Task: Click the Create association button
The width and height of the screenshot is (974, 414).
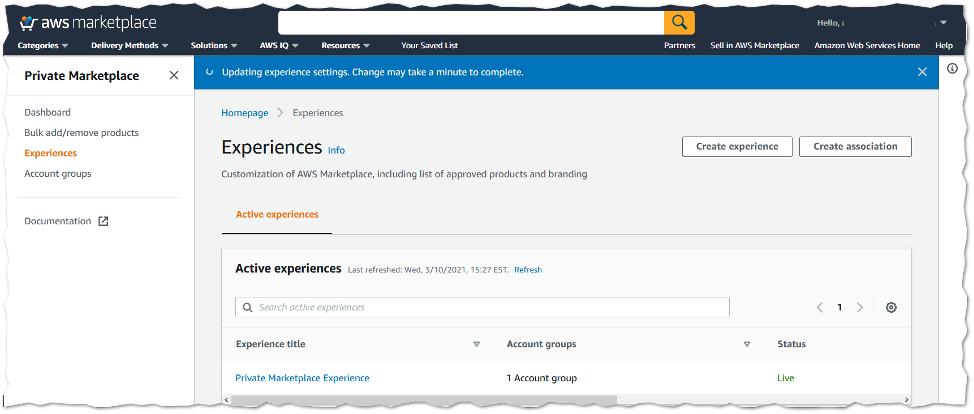Action: (x=855, y=147)
